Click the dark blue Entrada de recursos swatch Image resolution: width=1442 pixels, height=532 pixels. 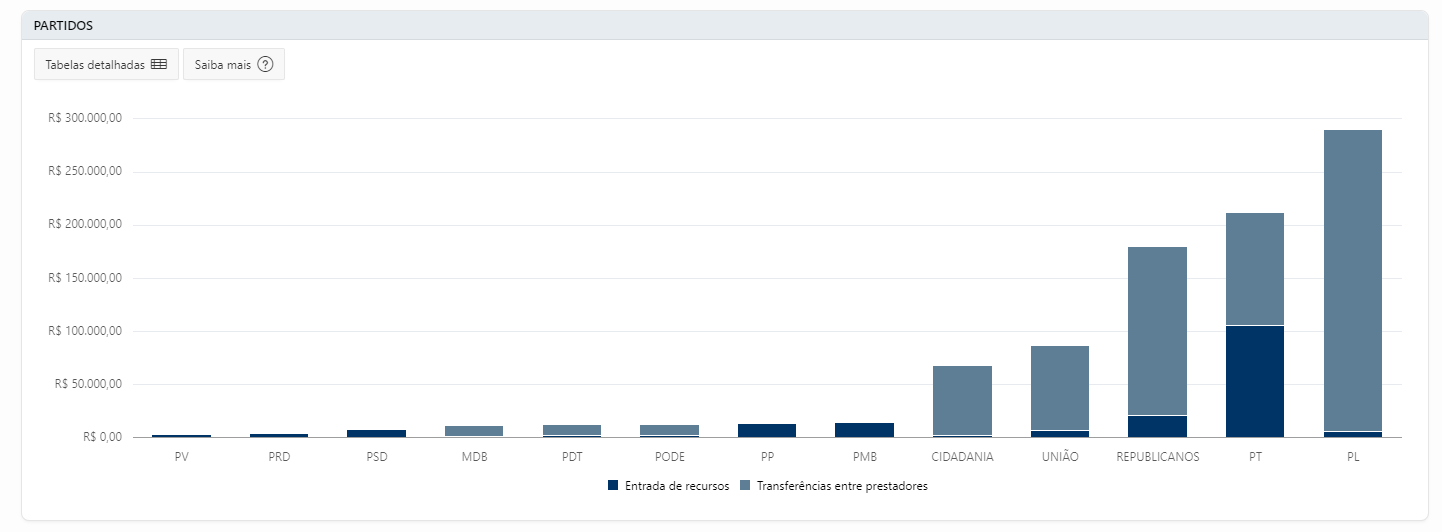tap(613, 486)
